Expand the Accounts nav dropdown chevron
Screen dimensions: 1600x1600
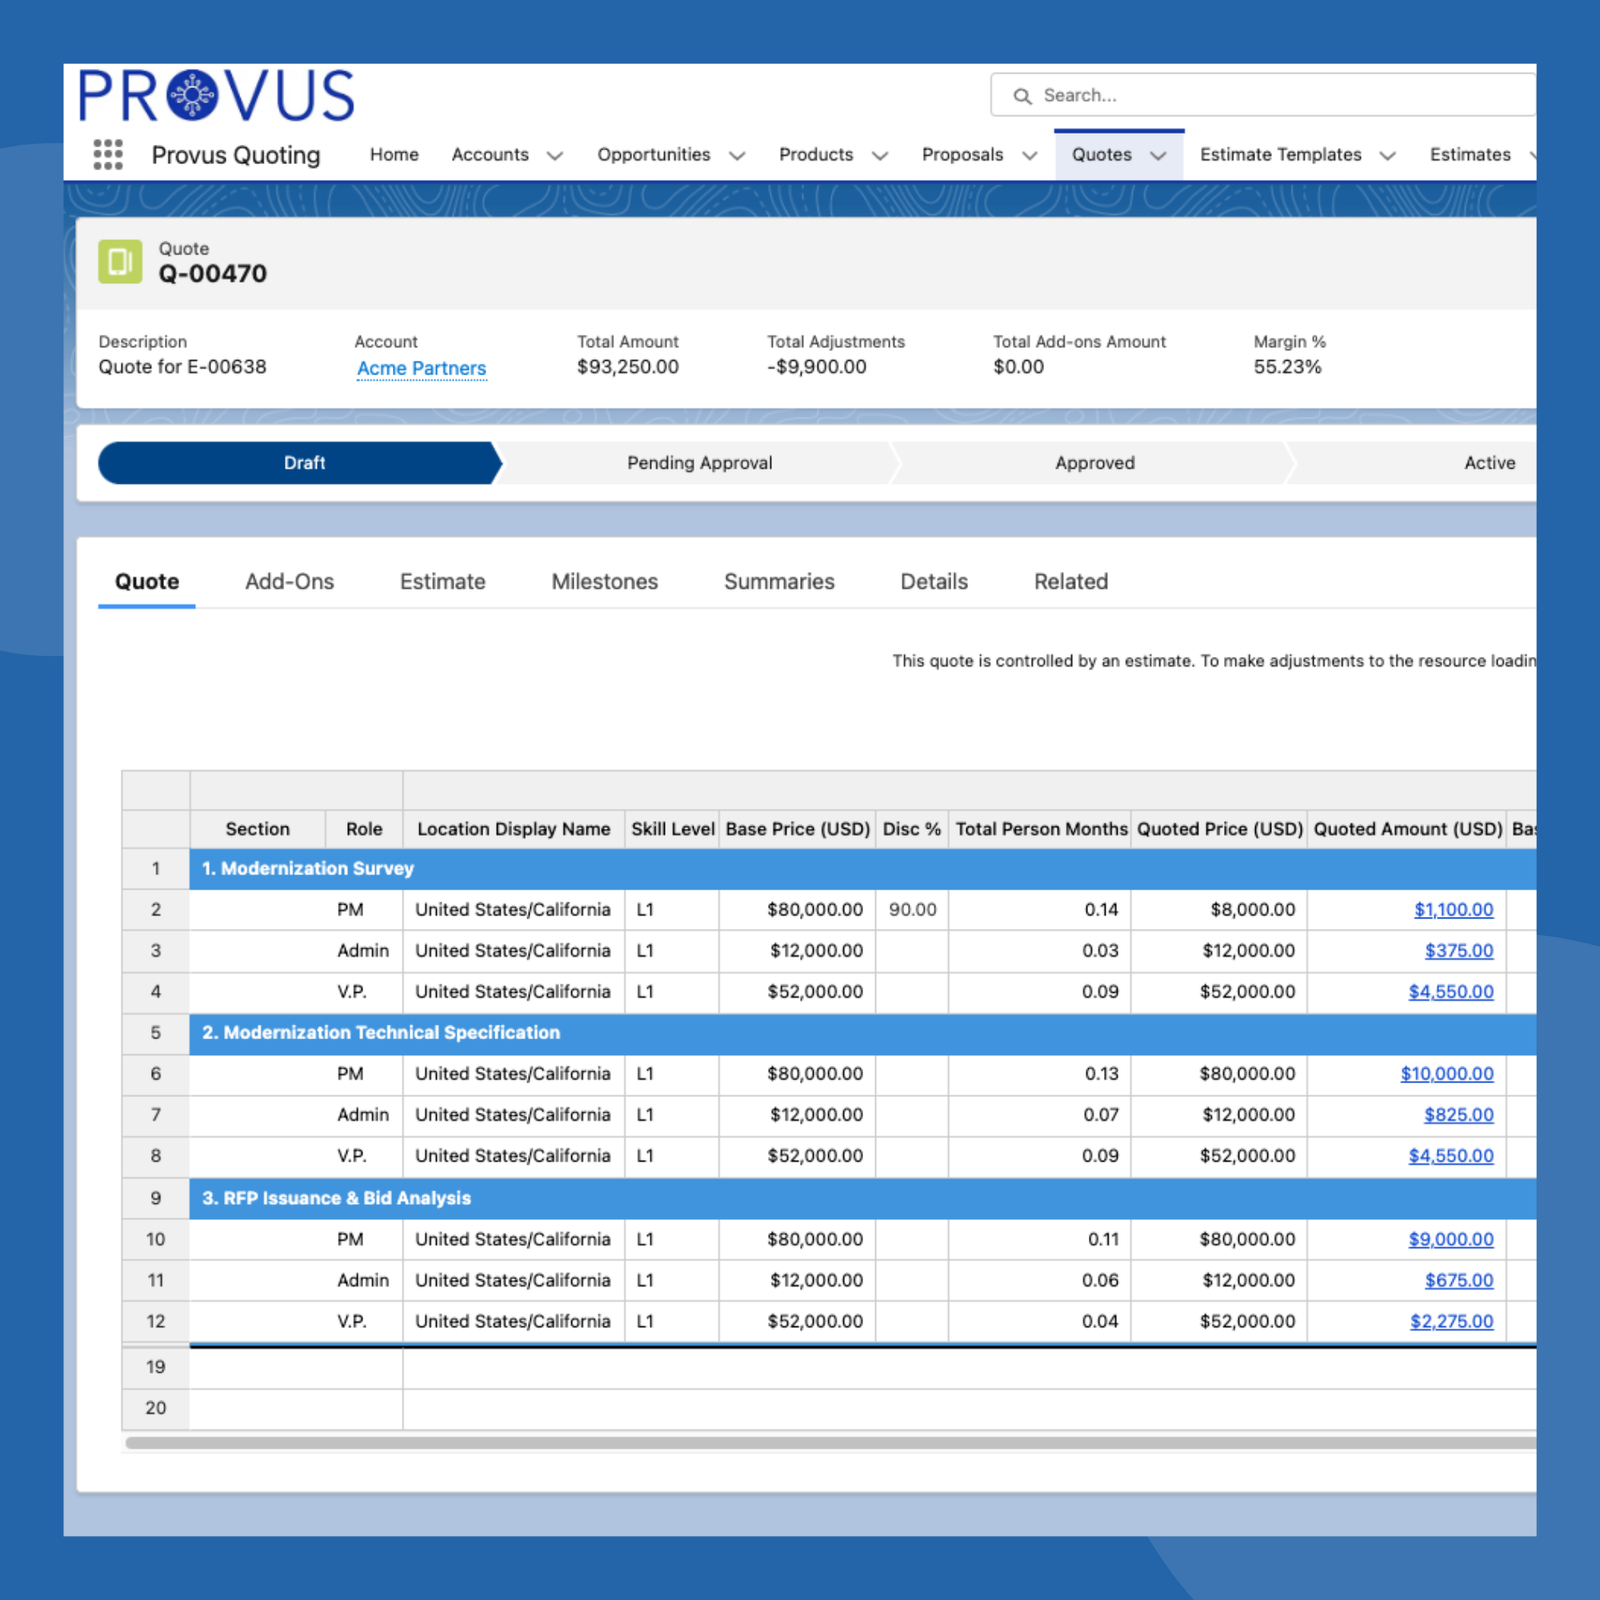555,156
